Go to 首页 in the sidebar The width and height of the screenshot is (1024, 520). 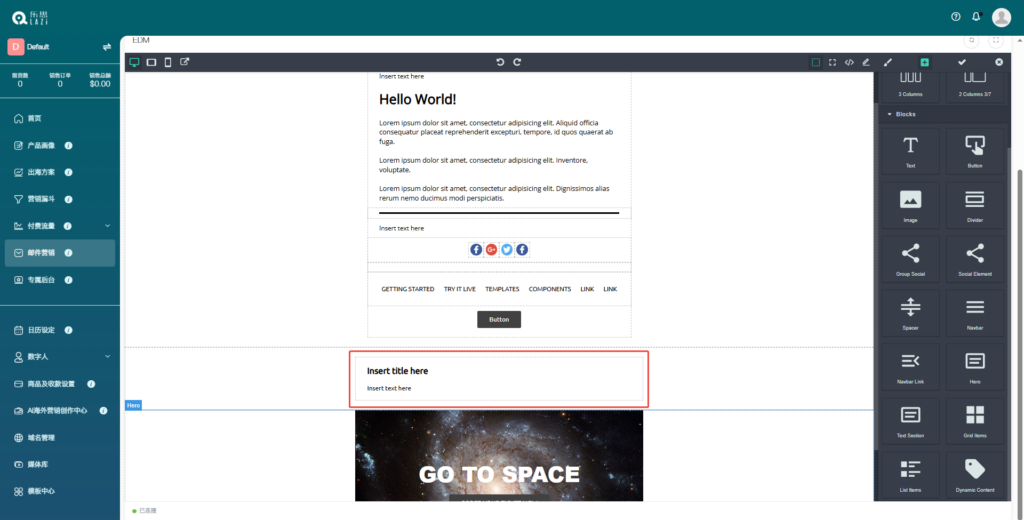point(34,118)
